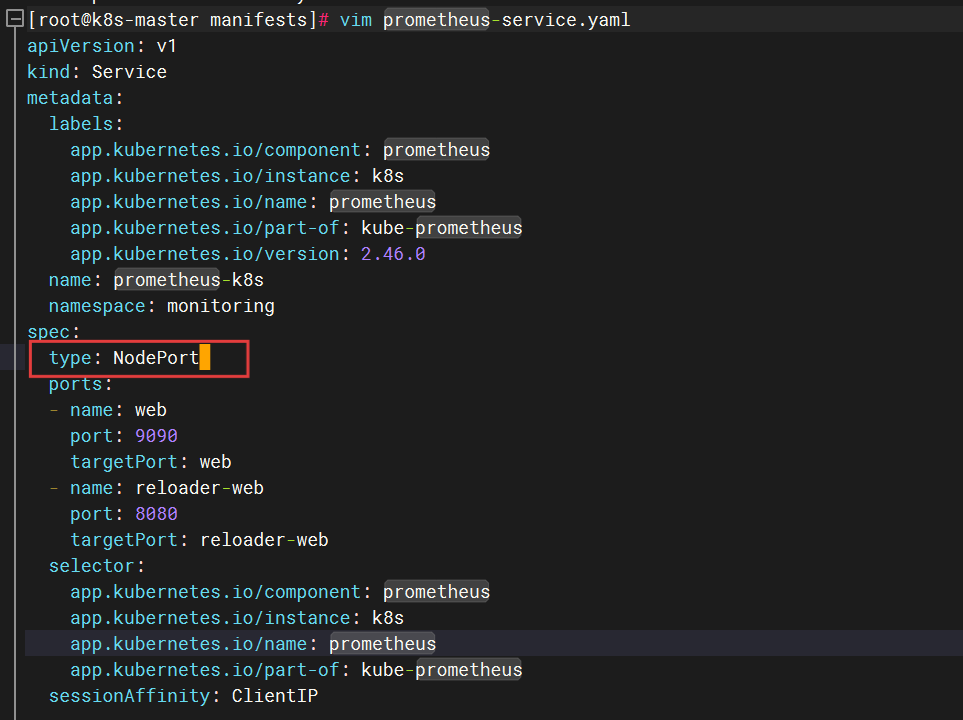Select the port value 9090
Viewport: 963px width, 720px height.
(x=156, y=436)
